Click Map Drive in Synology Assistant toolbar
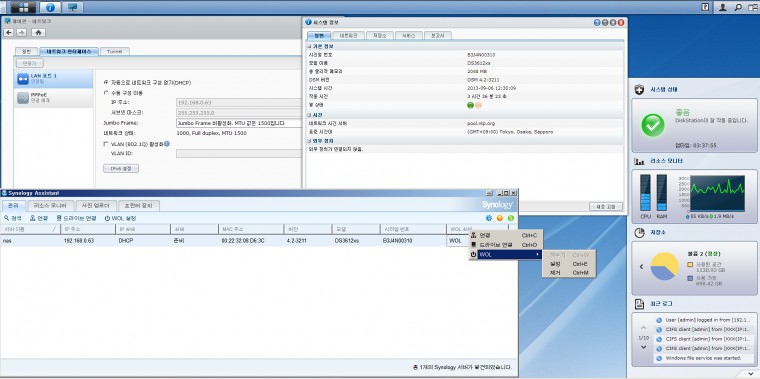 76,219
